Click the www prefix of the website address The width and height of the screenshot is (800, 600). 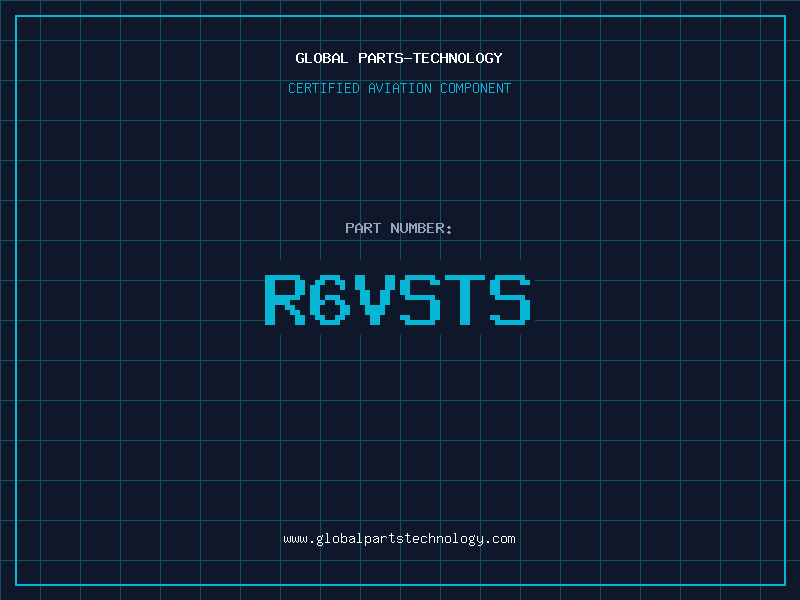tap(294, 538)
